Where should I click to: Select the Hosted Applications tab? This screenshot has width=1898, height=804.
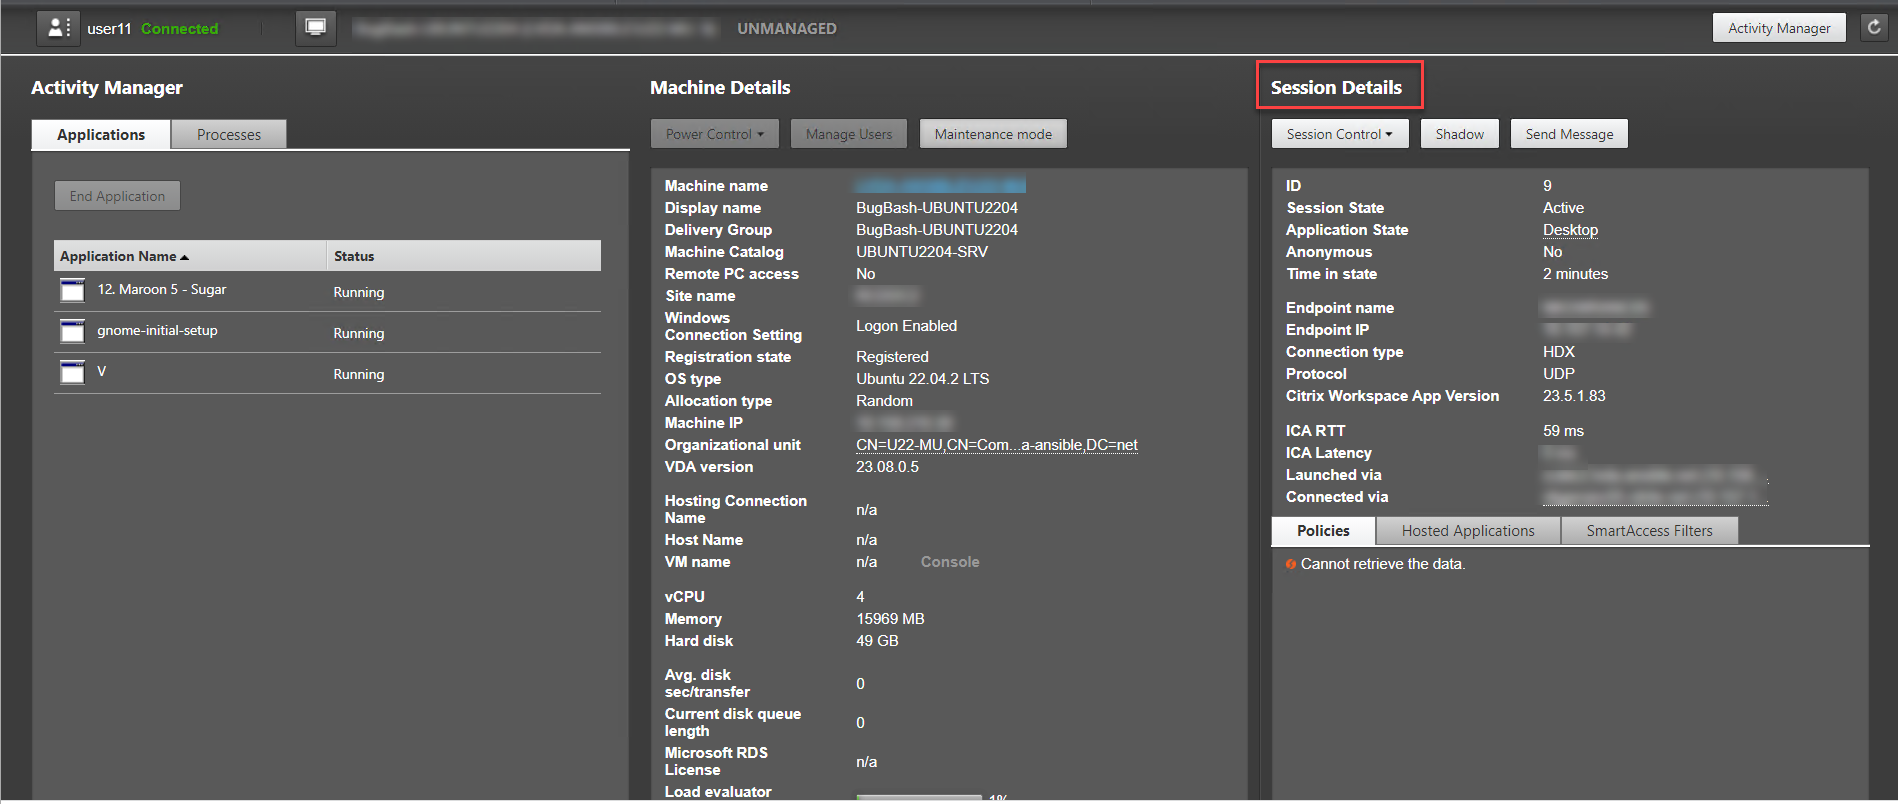coord(1467,531)
